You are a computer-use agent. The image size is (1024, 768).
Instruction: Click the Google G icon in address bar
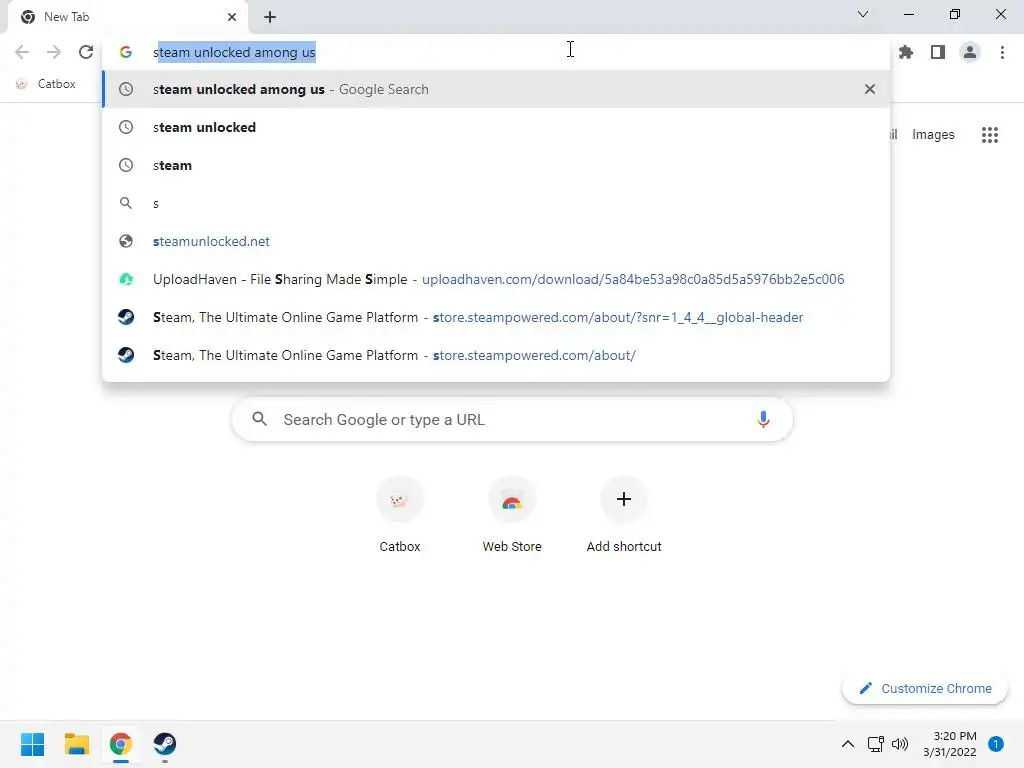click(125, 52)
